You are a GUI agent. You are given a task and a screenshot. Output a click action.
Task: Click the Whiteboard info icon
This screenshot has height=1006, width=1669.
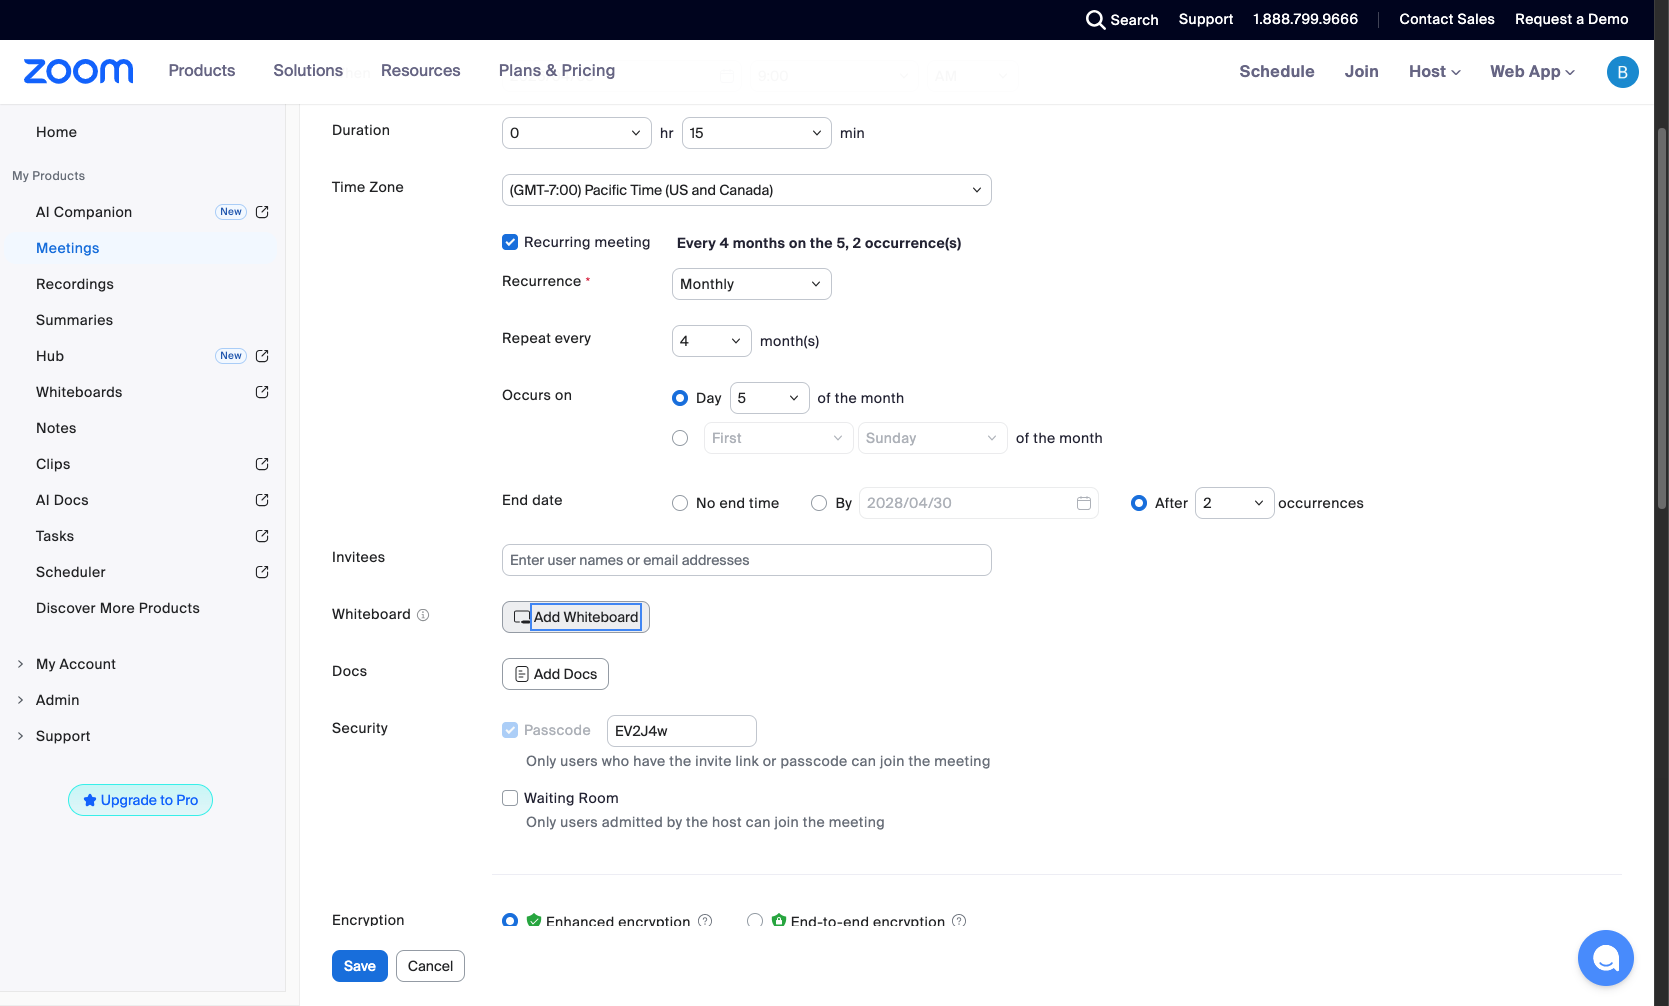click(423, 615)
